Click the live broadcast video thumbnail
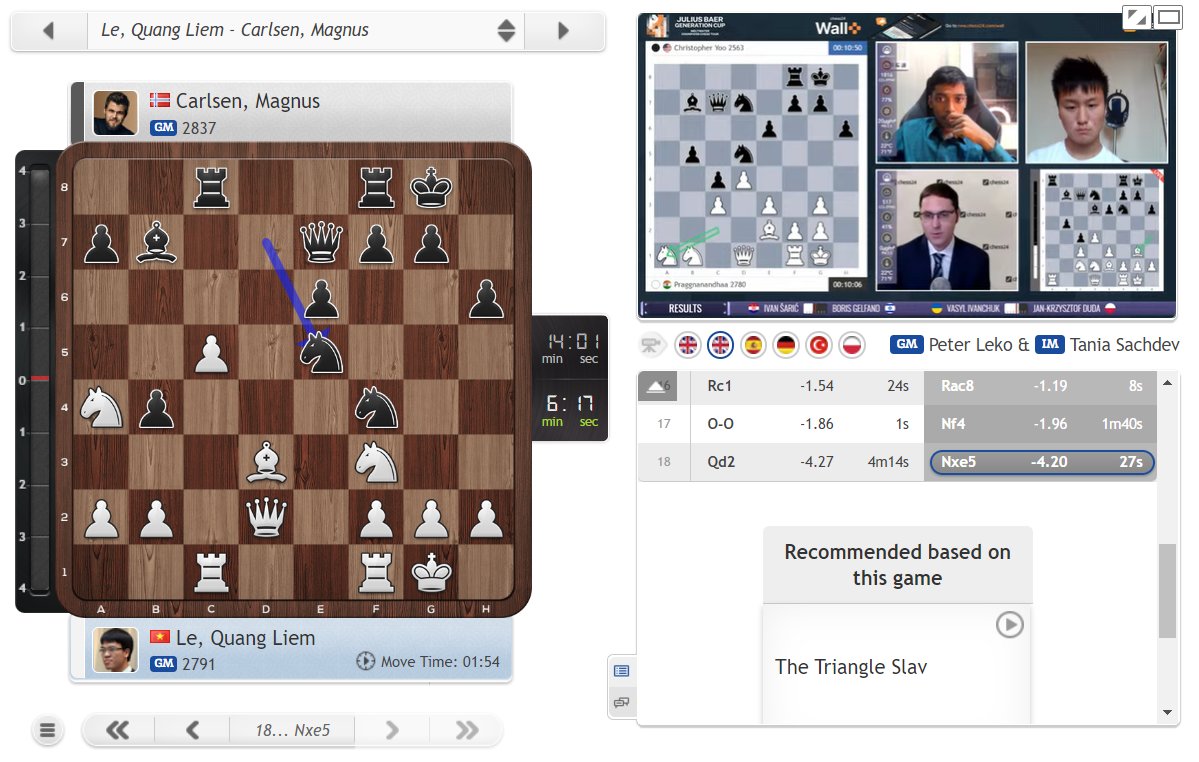This screenshot has width=1199, height=762. (907, 165)
